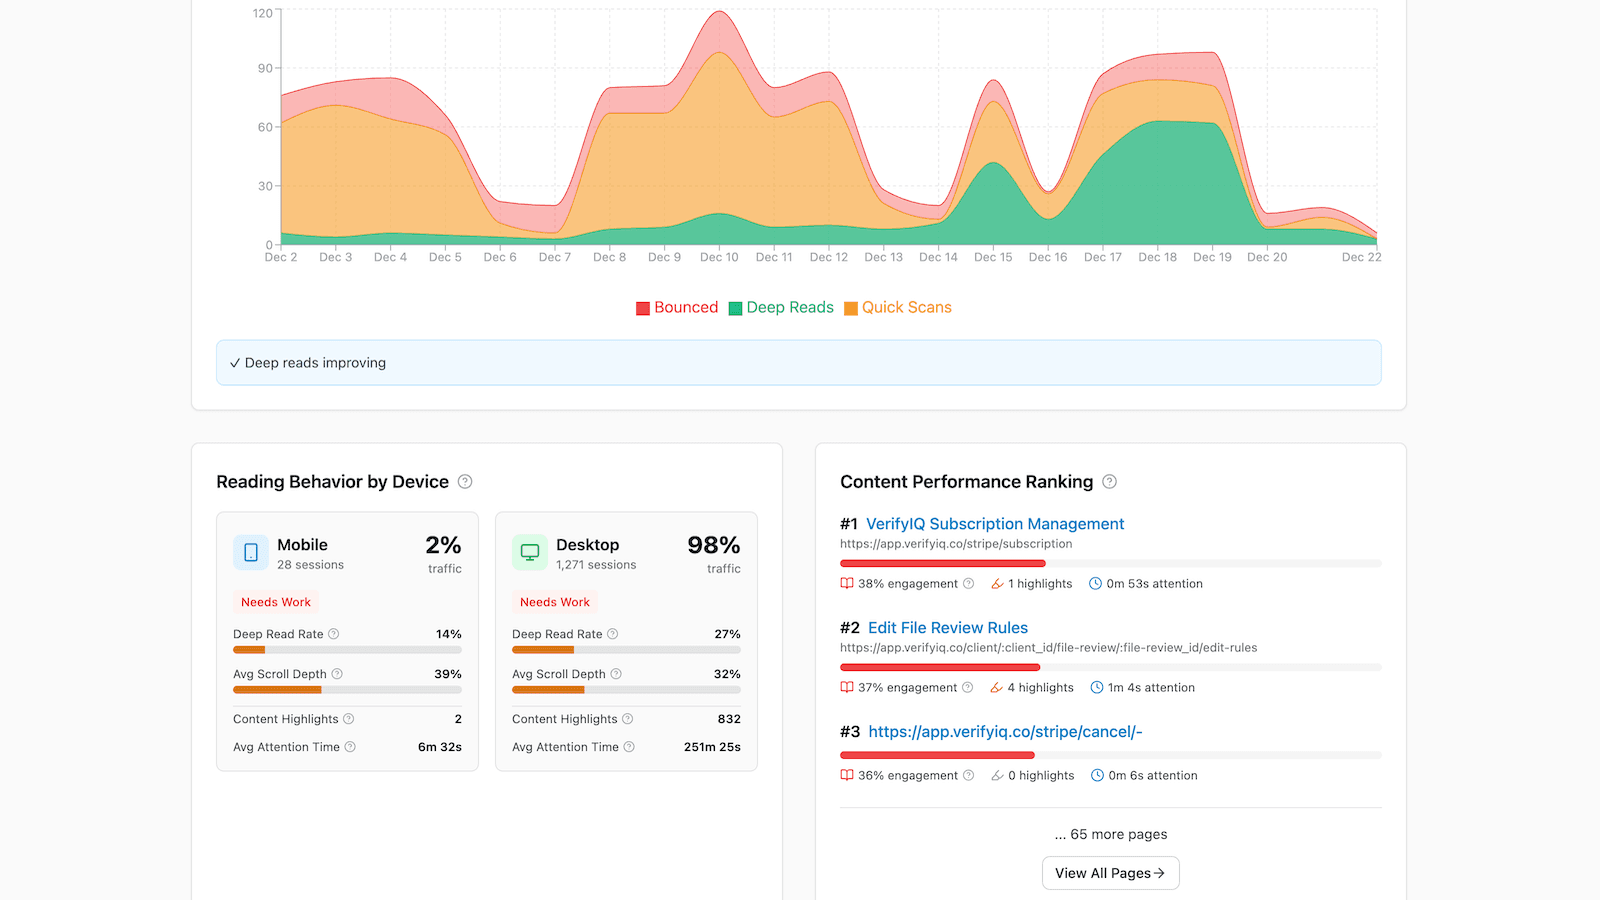Toggle the Bounced series in the chart legend
Screen dimensions: 1600x900
click(677, 307)
